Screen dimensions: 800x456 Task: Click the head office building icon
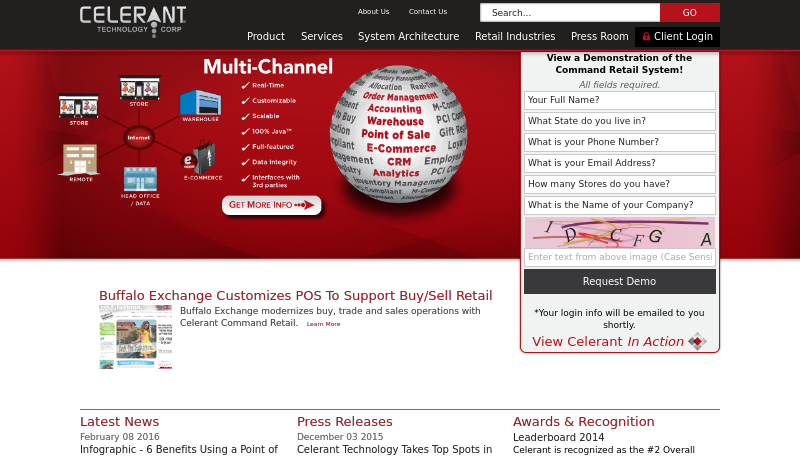(x=140, y=179)
